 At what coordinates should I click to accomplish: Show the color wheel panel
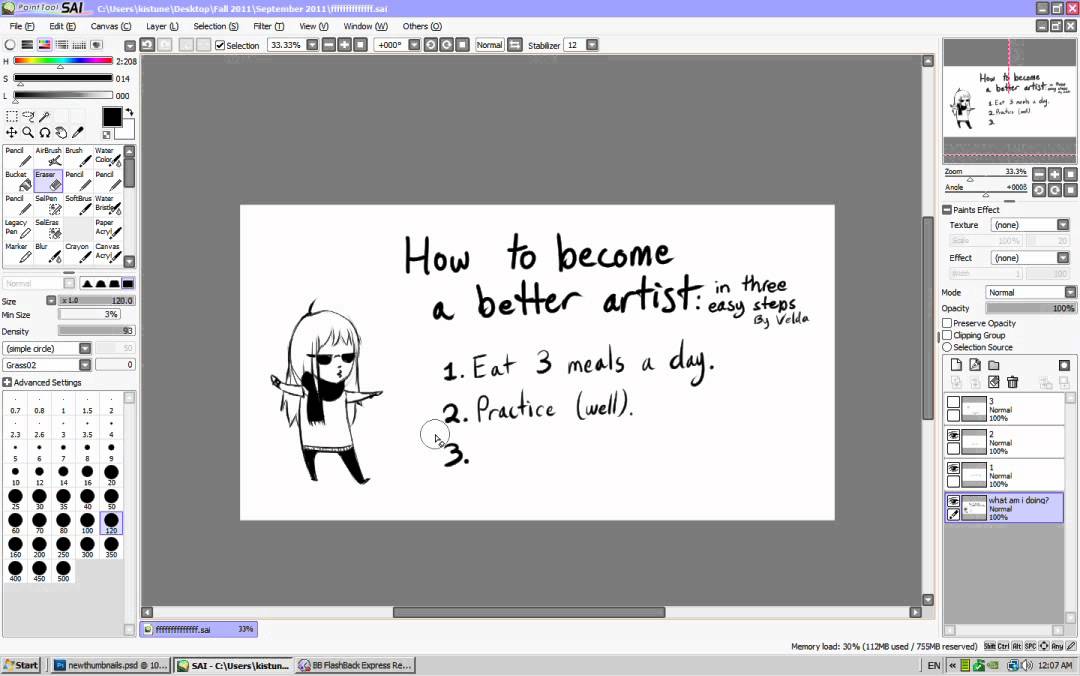click(x=10, y=45)
